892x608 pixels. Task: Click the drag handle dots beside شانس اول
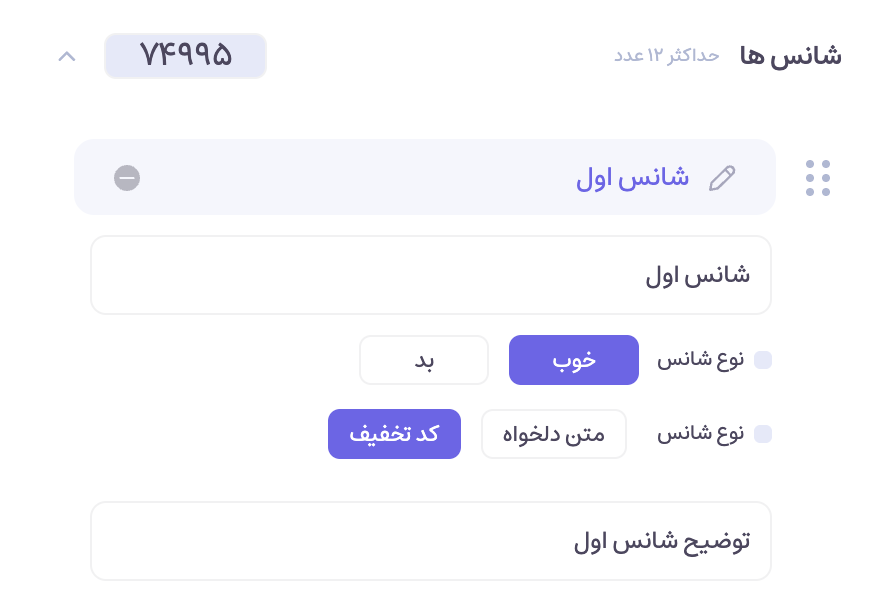(x=817, y=177)
